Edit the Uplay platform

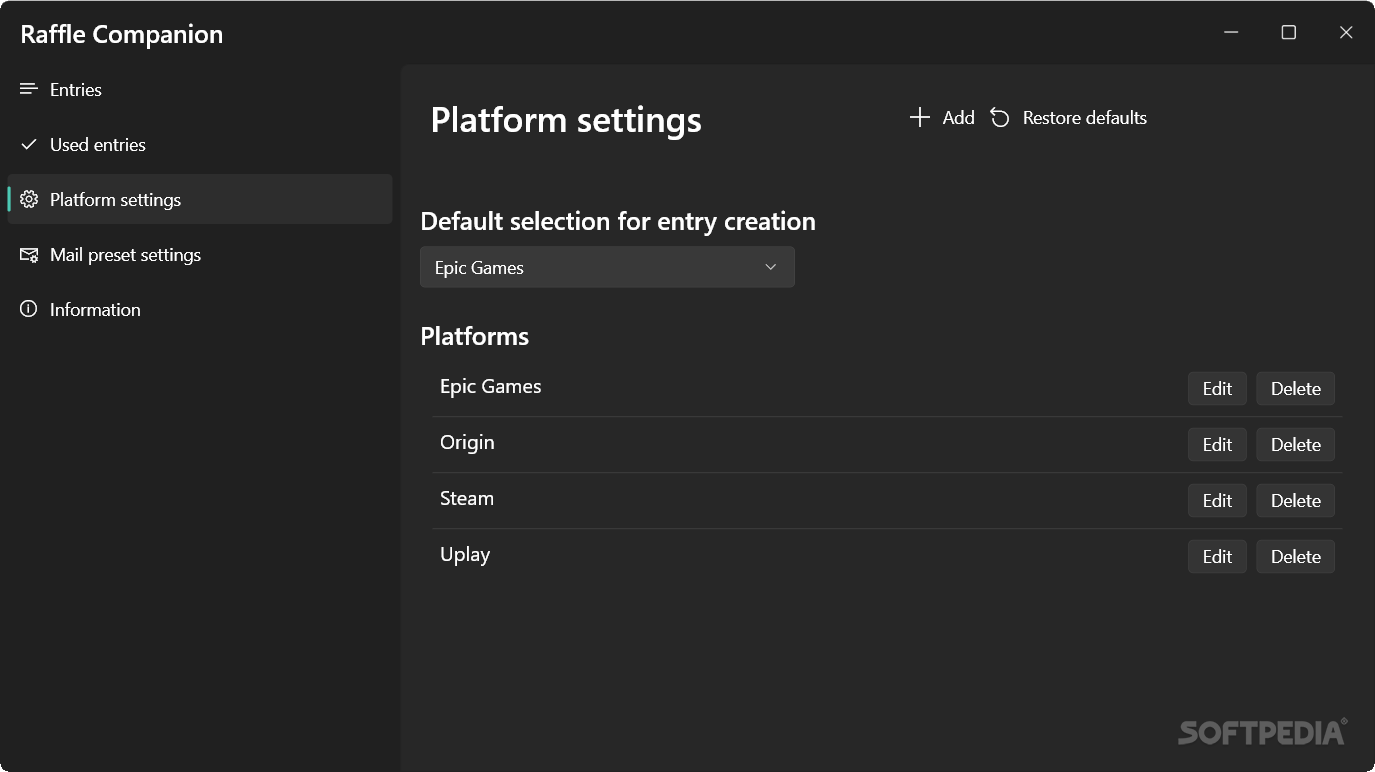[1217, 556]
